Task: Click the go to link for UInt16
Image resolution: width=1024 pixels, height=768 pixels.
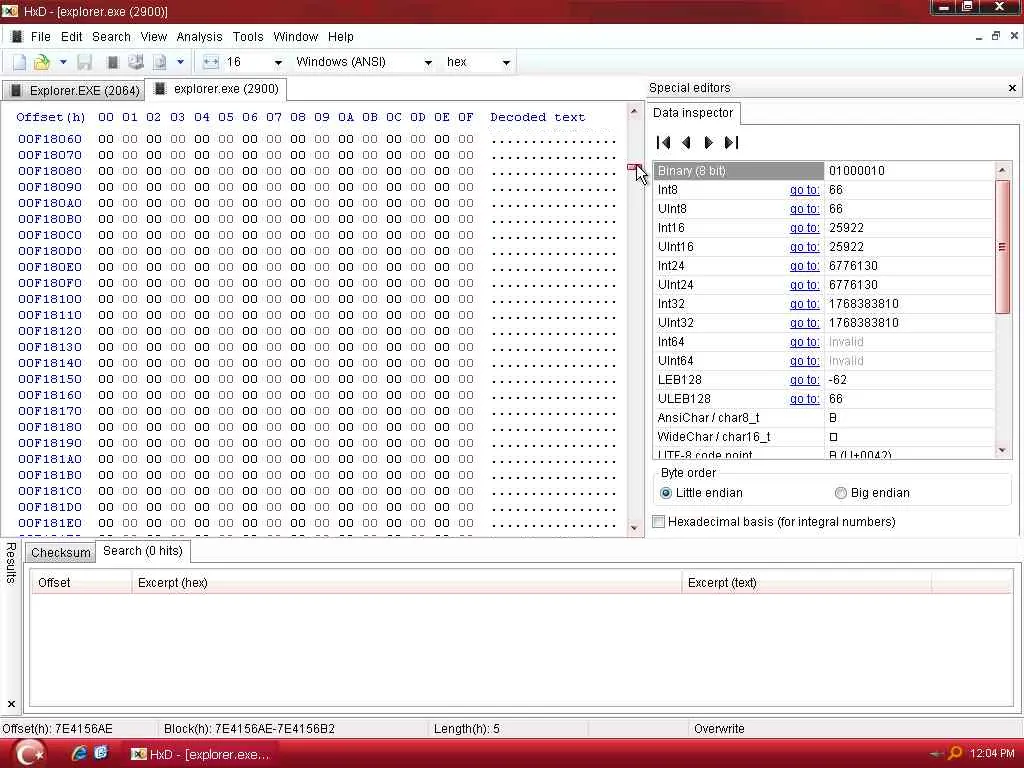Action: click(804, 247)
